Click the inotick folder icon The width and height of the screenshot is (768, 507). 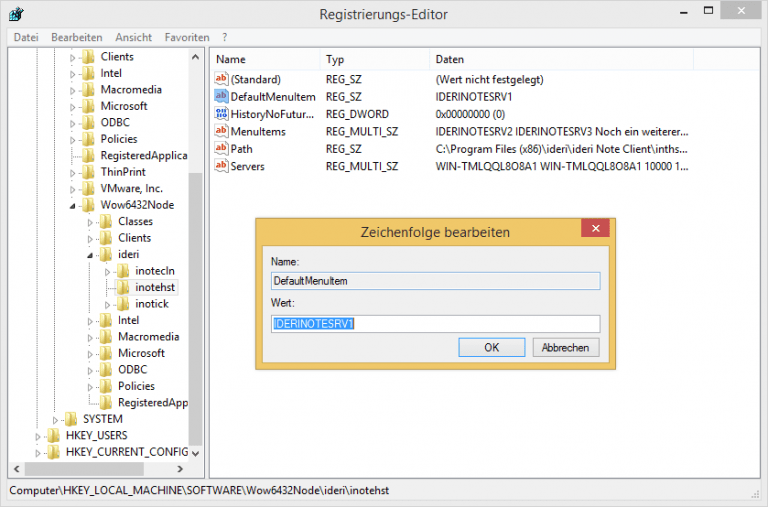[123, 304]
